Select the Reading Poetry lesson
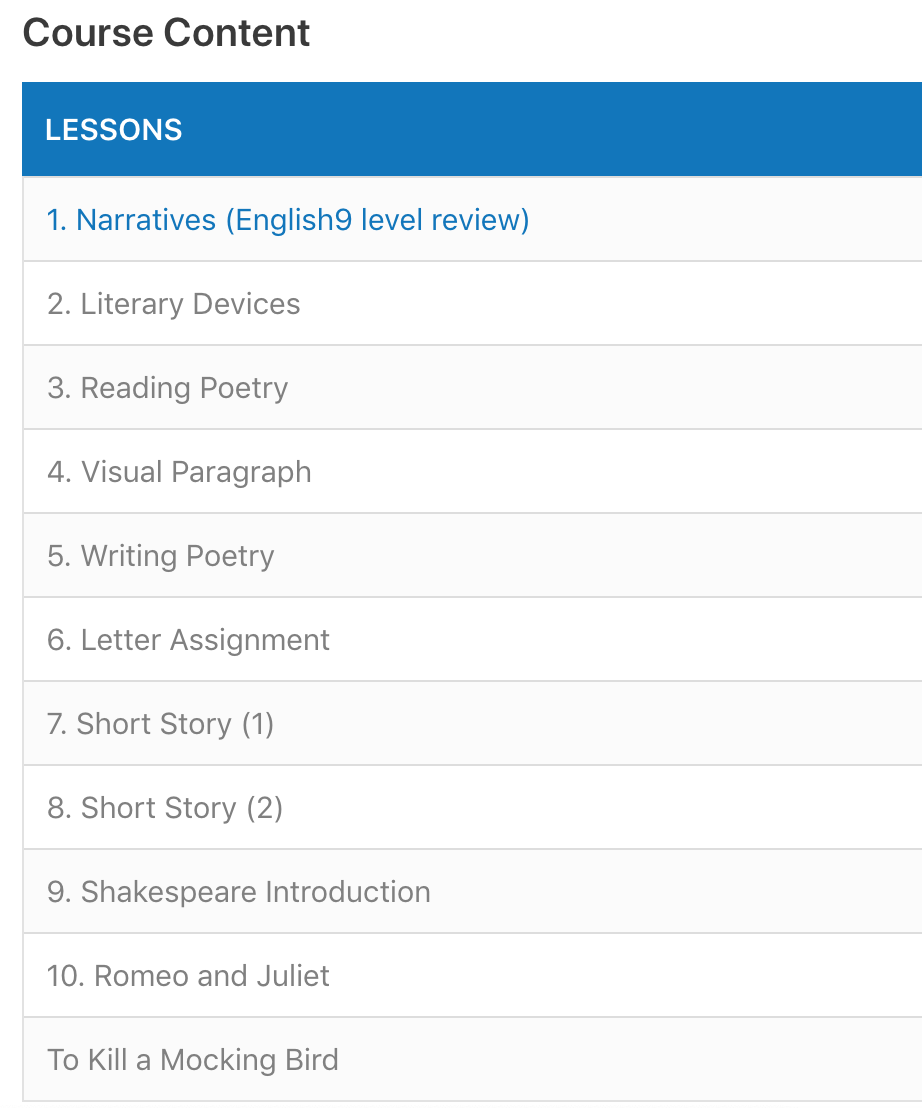This screenshot has width=922, height=1108. pyautogui.click(x=168, y=388)
